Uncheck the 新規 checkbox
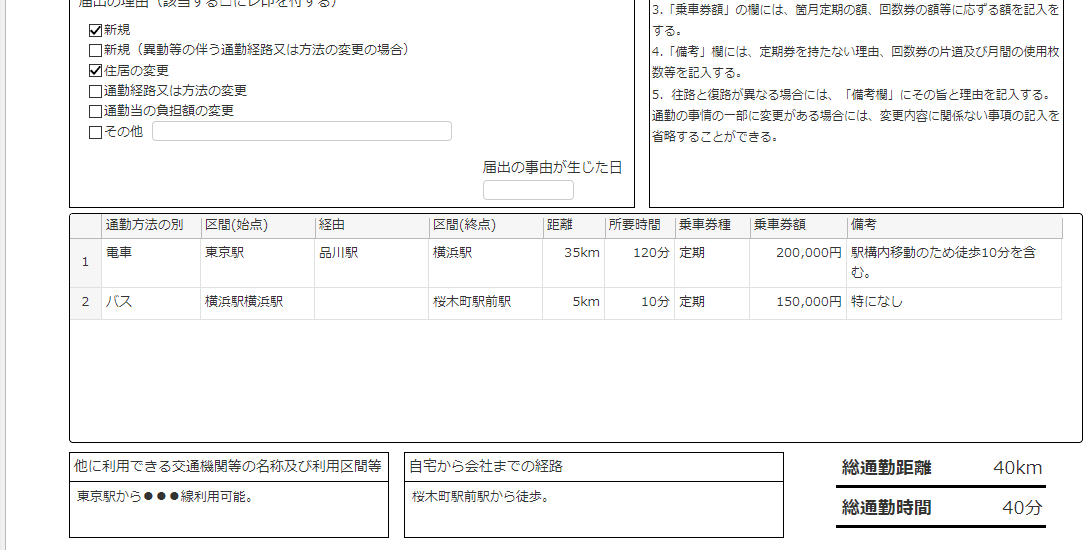Screen dimensions: 1092x550 click(96, 30)
